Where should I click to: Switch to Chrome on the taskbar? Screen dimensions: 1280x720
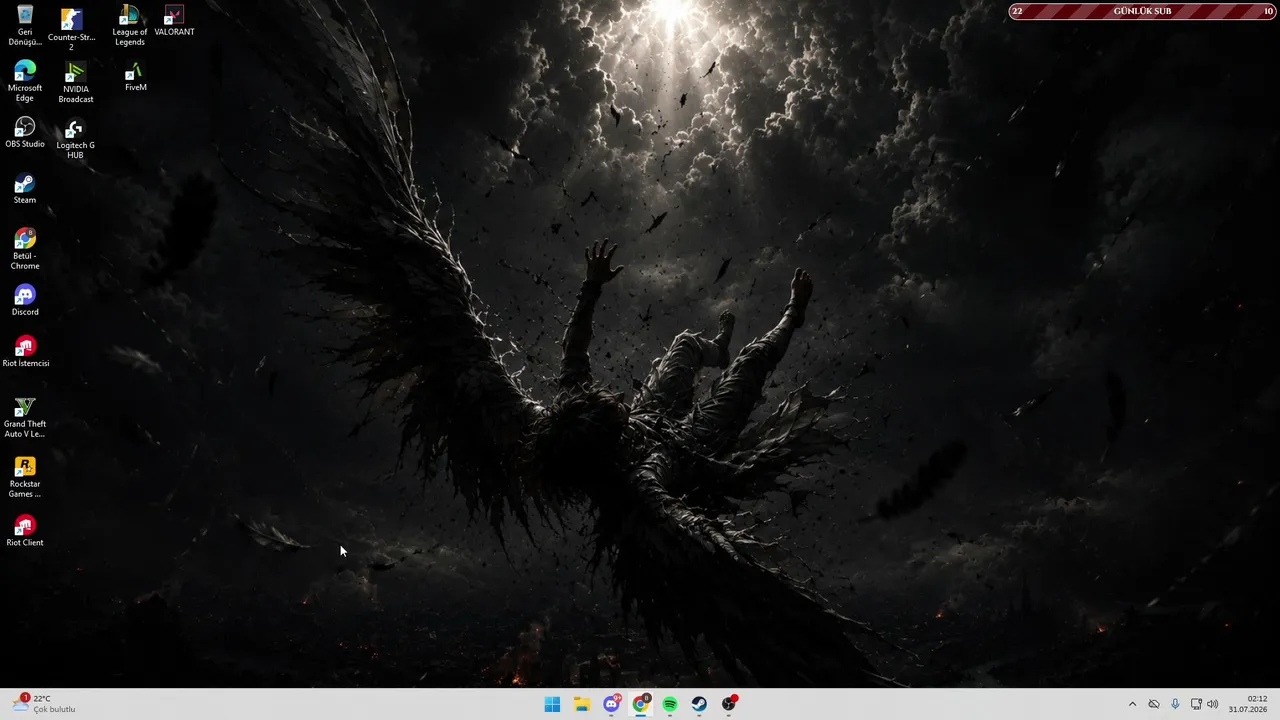click(641, 704)
